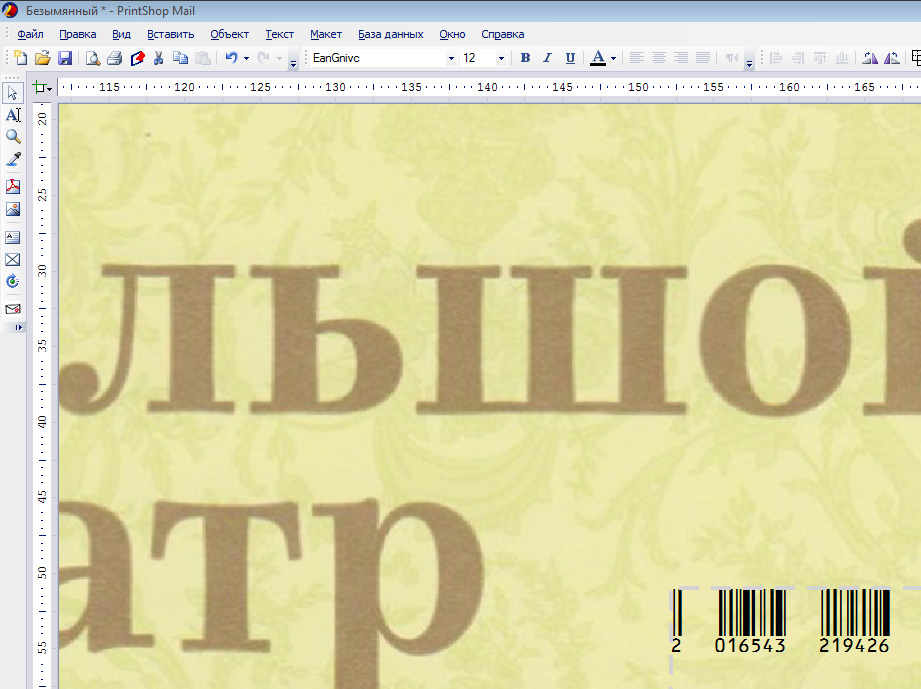Viewport: 921px width, 689px height.
Task: Click the second rotate triangle icon
Action: (x=892, y=58)
